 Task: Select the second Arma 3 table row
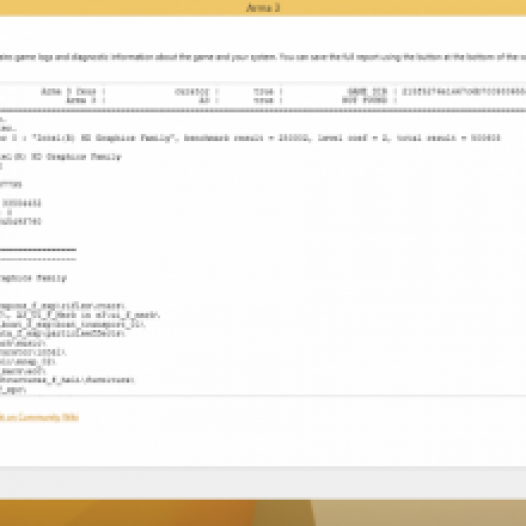pos(263,100)
